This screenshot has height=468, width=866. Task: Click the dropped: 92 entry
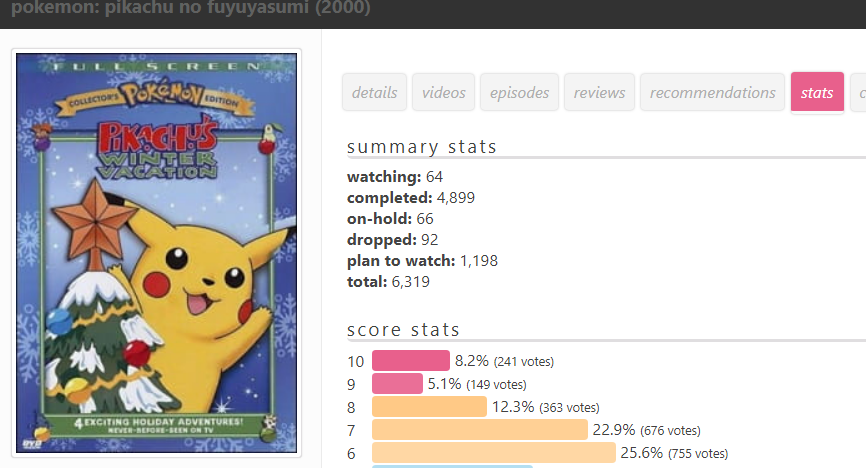(392, 240)
